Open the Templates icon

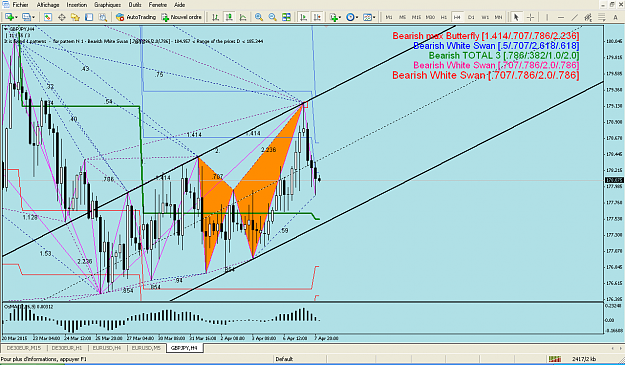point(368,17)
